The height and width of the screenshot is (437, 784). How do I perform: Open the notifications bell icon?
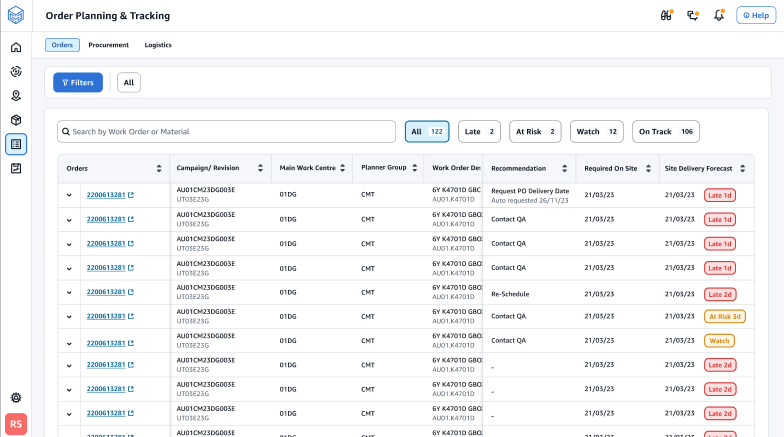[718, 15]
